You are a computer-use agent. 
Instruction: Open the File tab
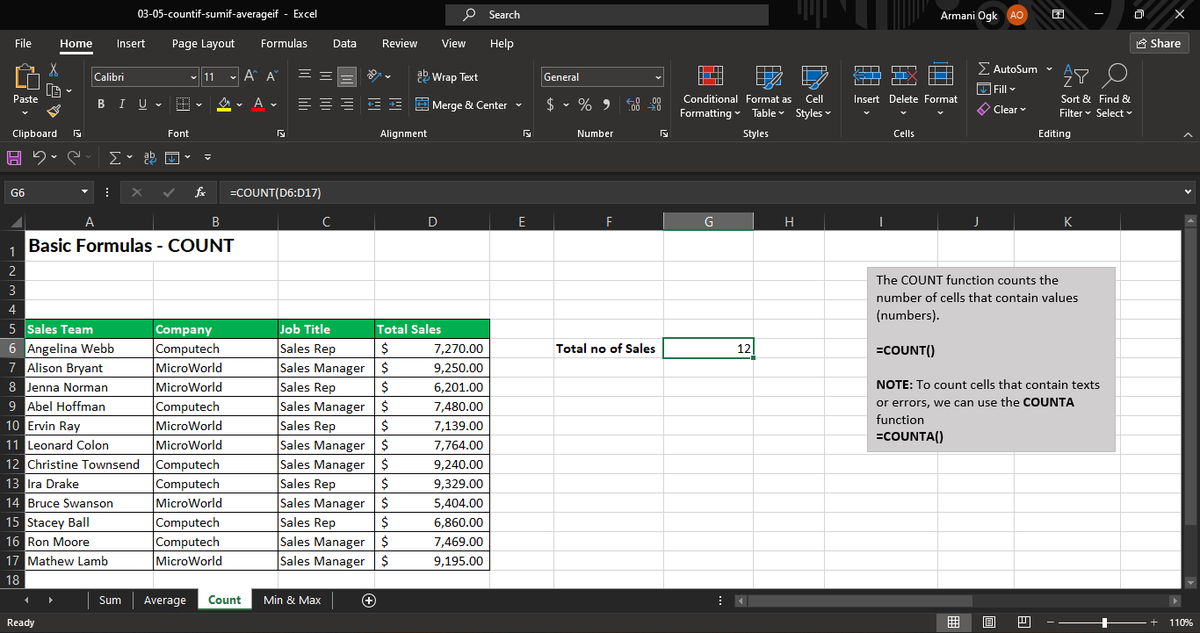22,43
